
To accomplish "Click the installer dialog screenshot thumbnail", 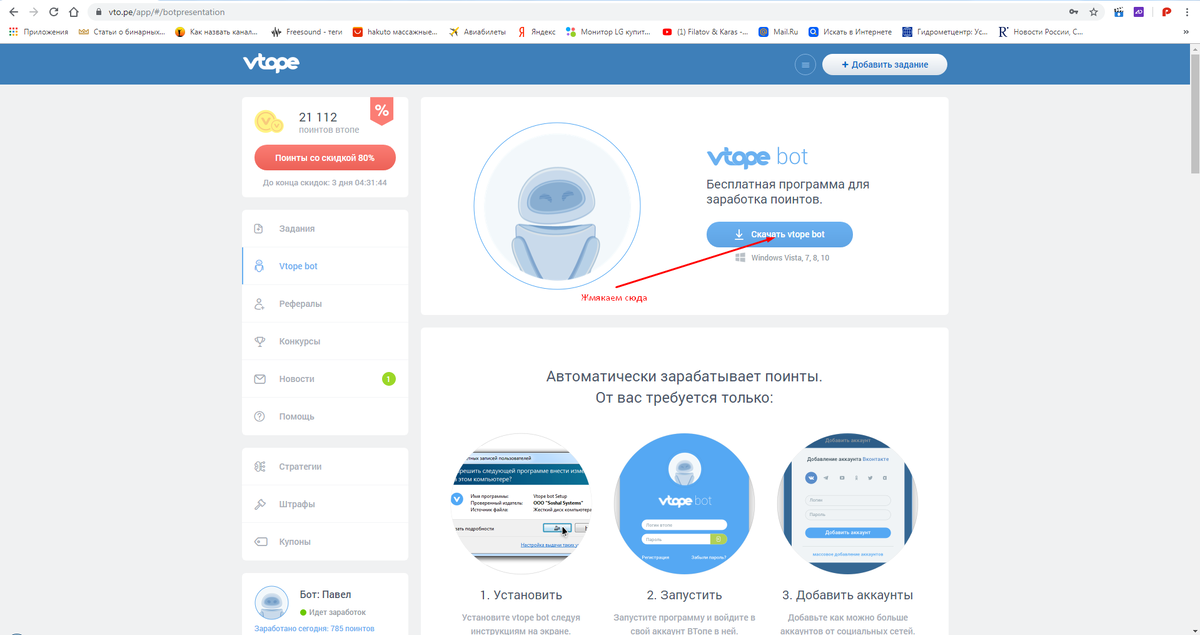I will [519, 502].
